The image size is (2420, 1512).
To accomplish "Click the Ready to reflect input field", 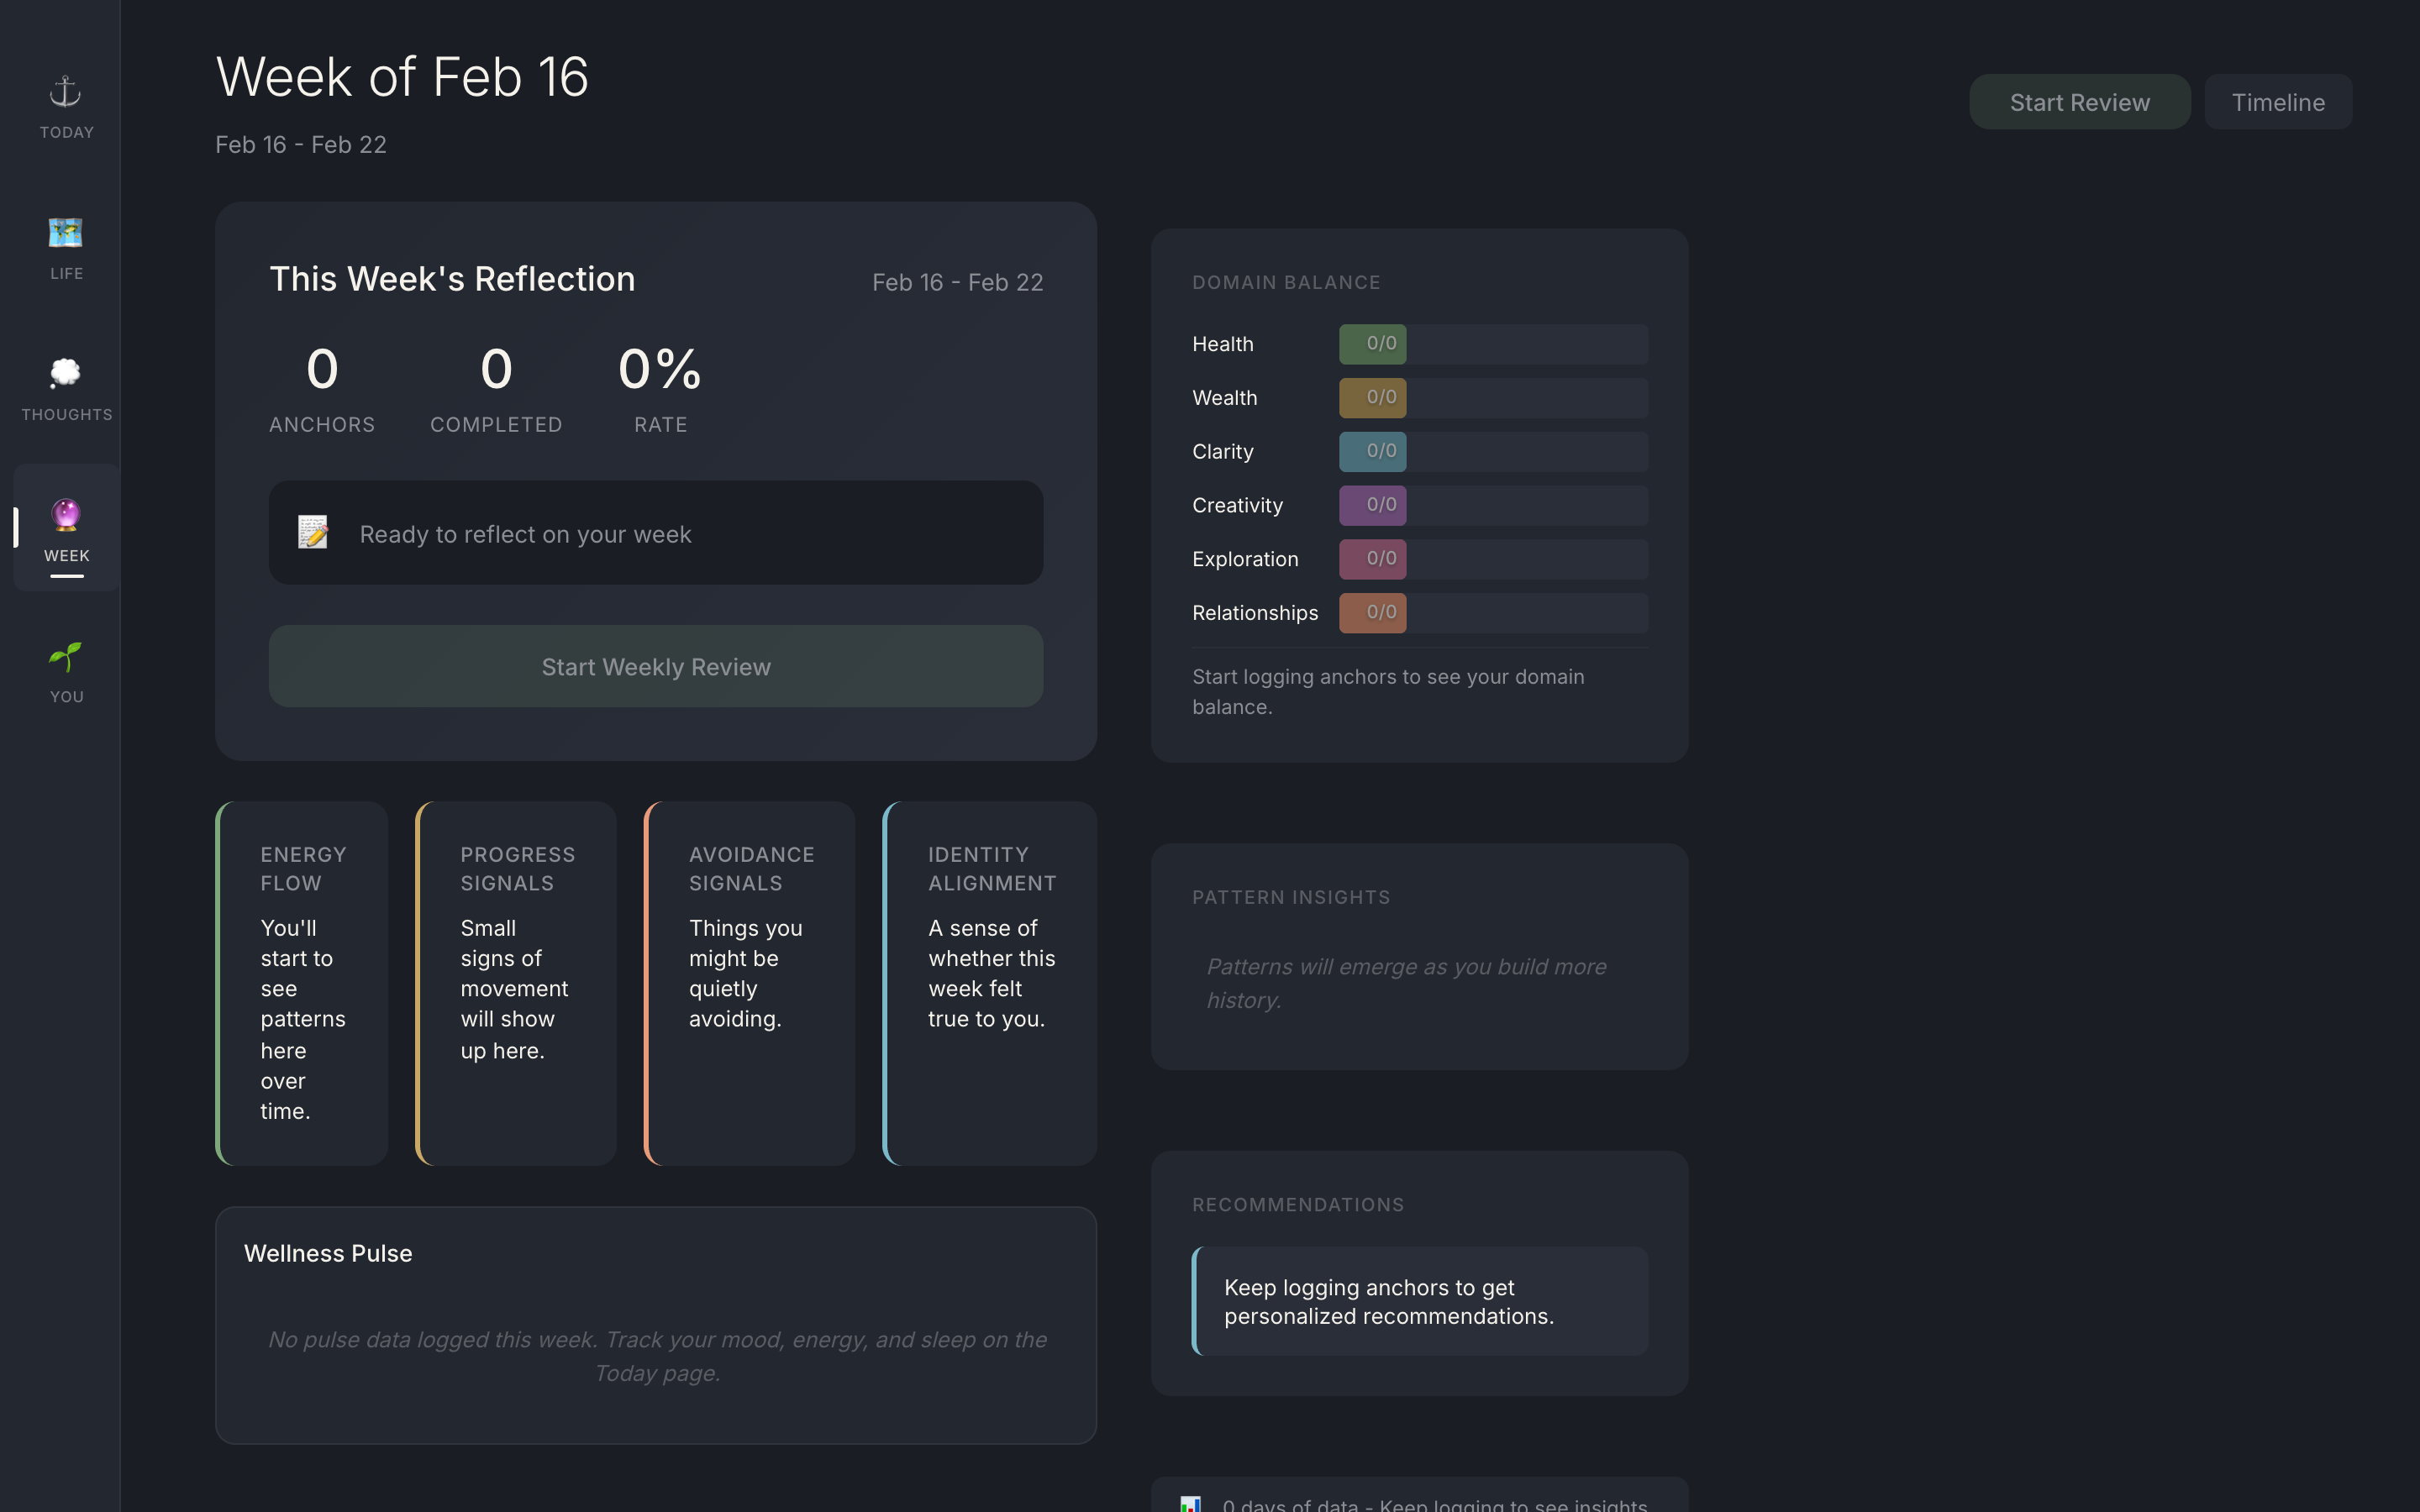I will point(655,533).
